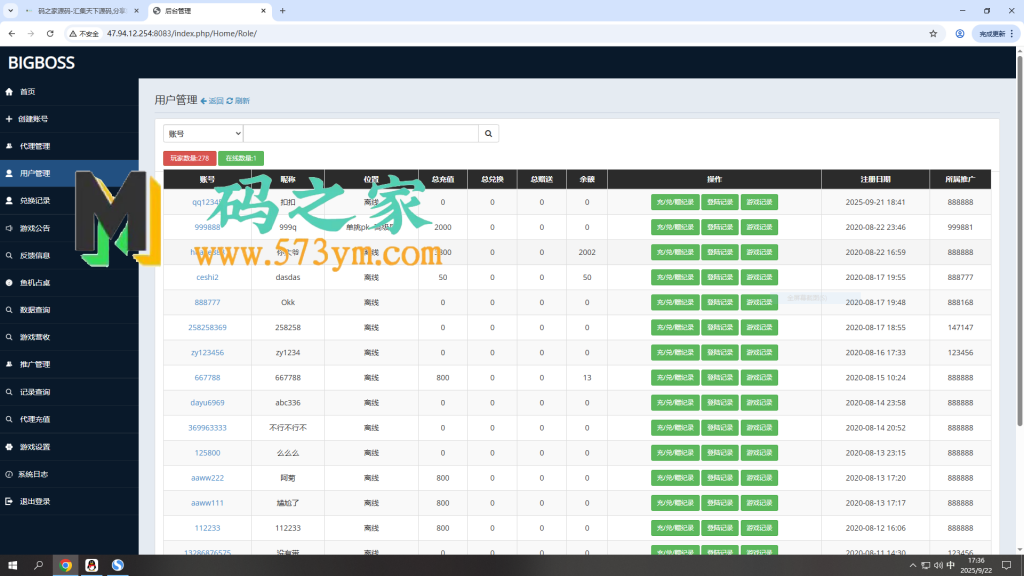
Task: Click the search magnifier button next to input
Action: tap(488, 134)
